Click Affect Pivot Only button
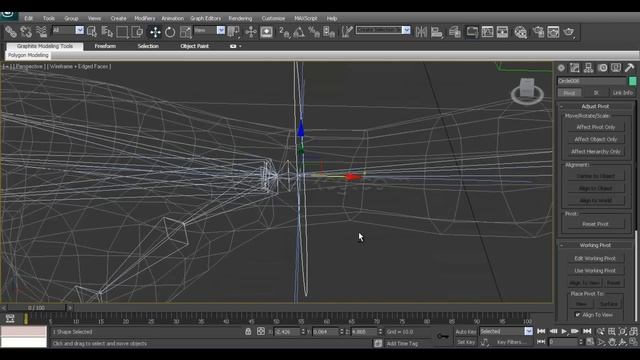This screenshot has height=360, width=640. [596, 127]
